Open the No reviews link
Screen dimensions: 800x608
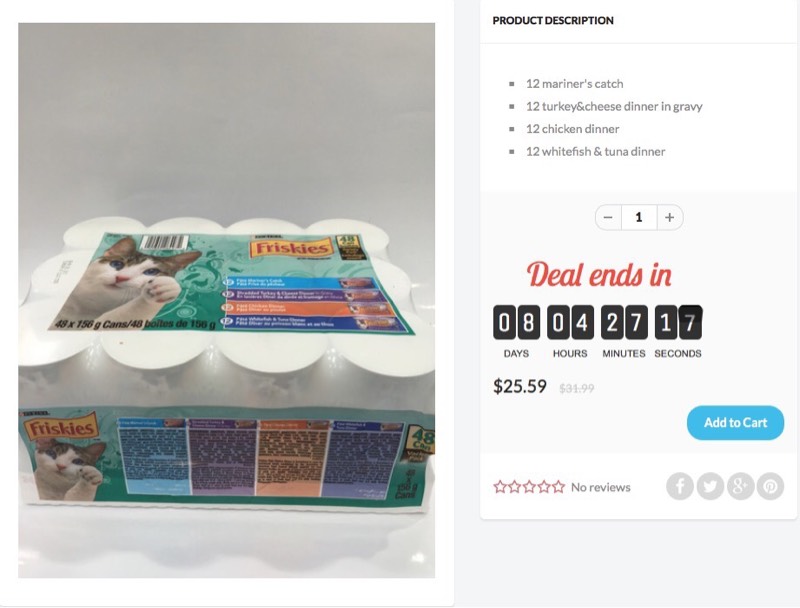(601, 487)
